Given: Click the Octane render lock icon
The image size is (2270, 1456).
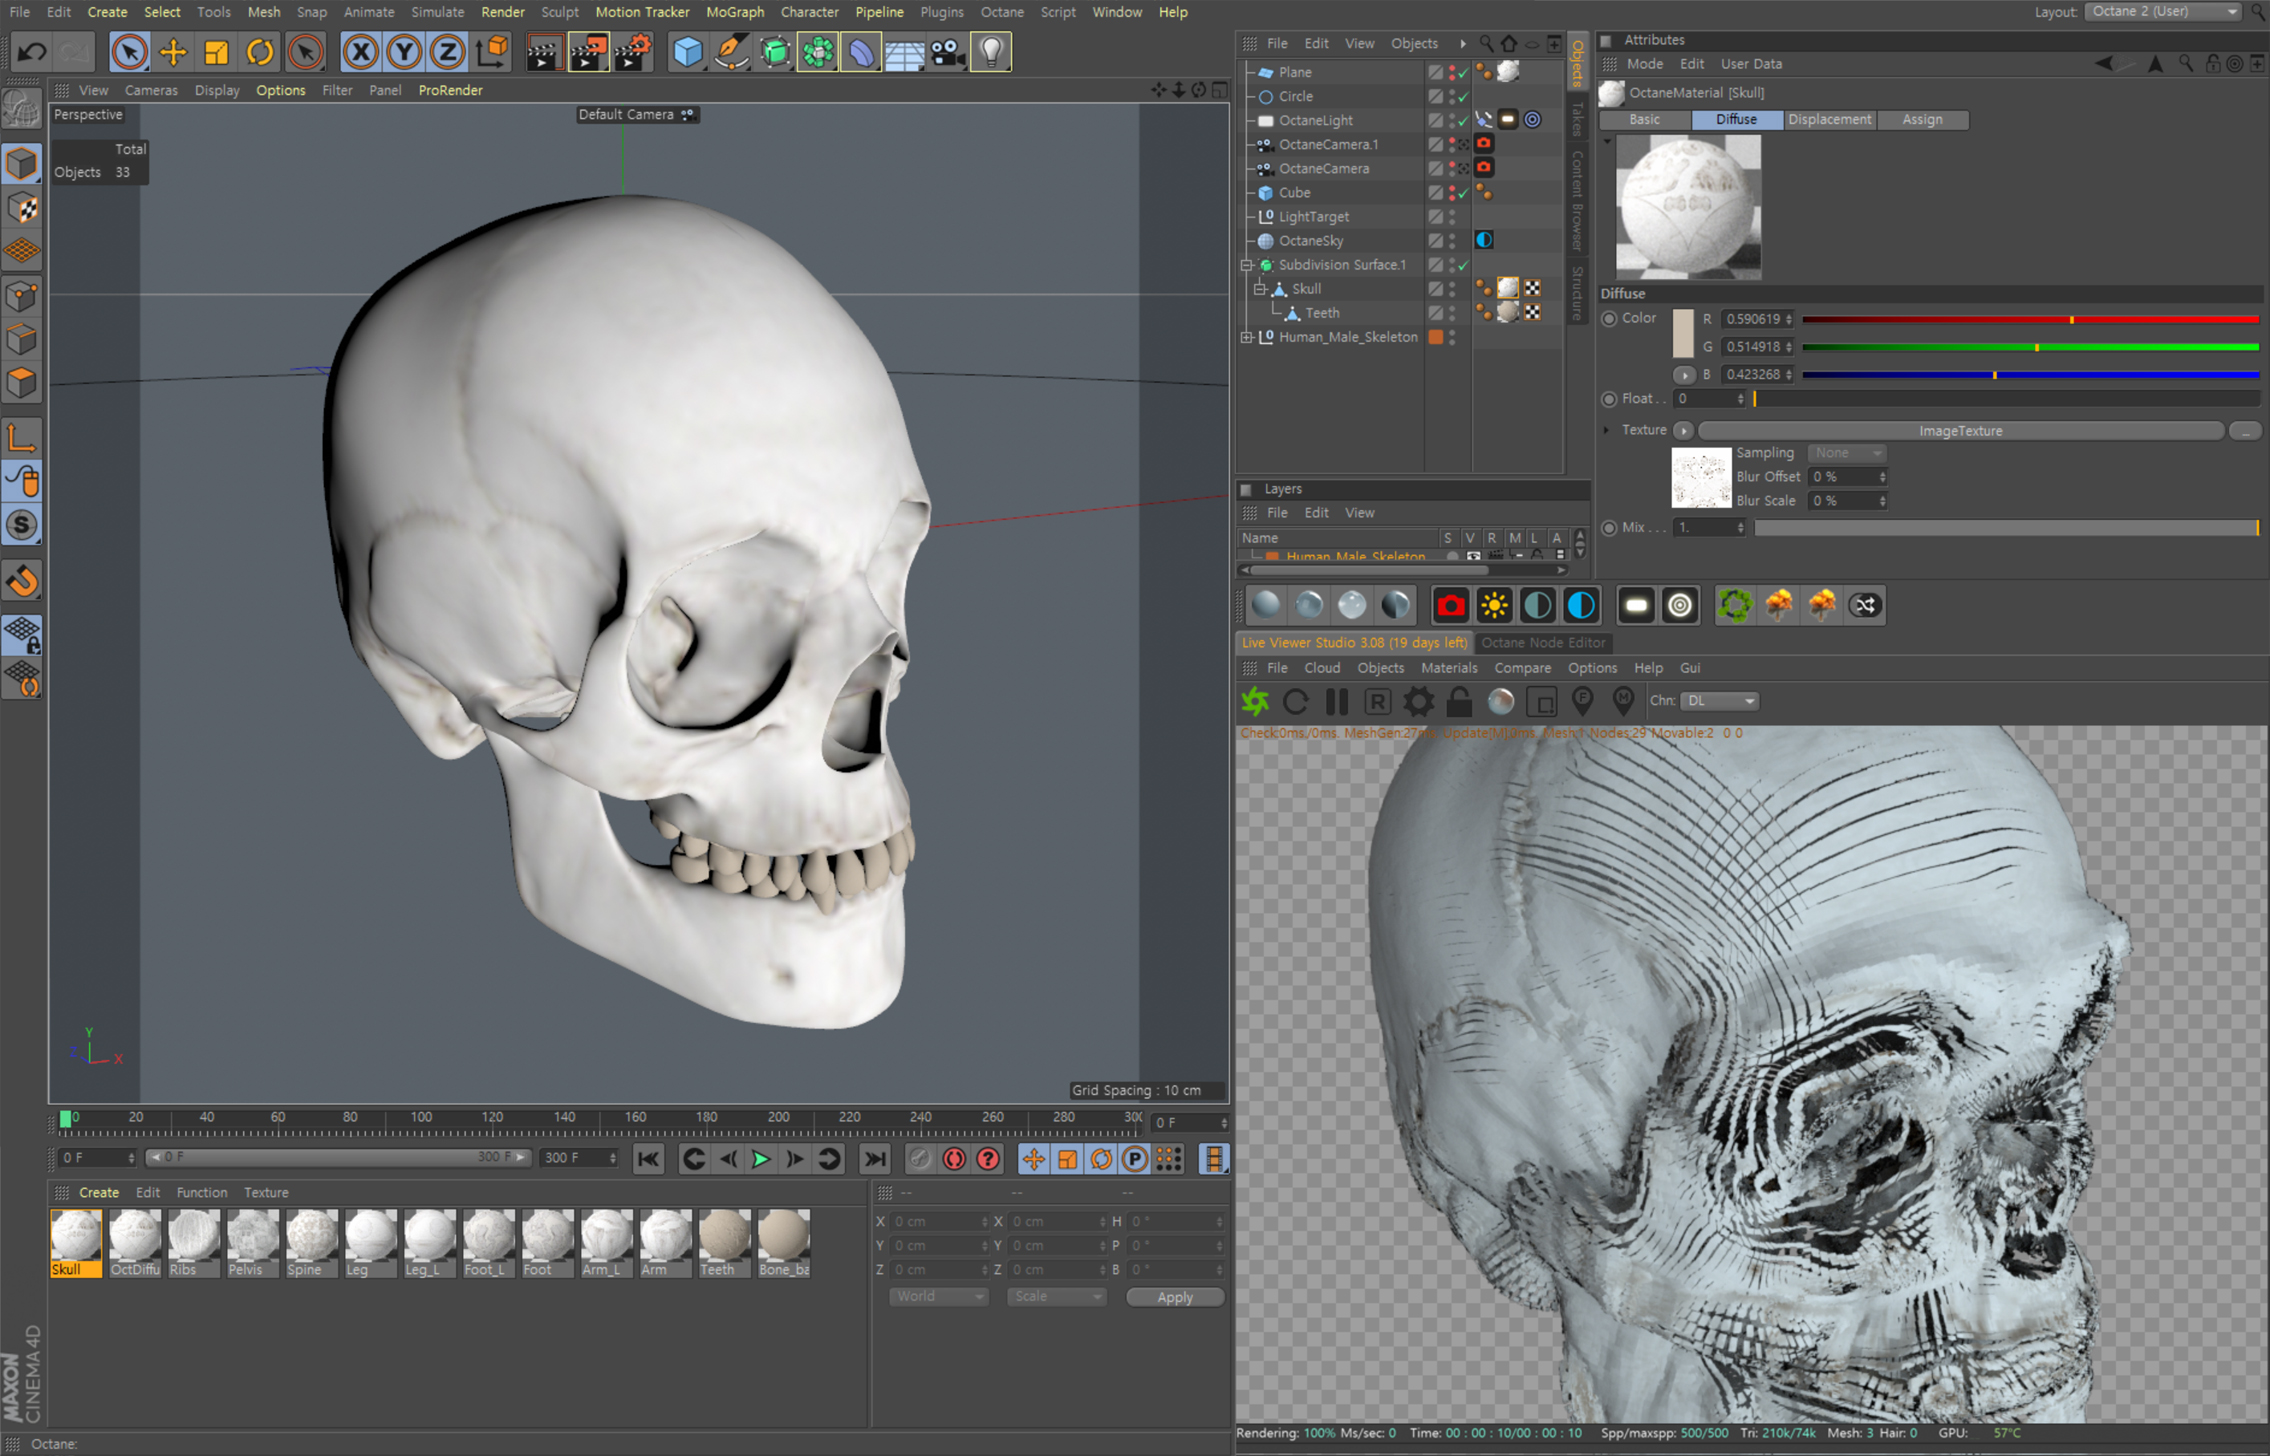Looking at the screenshot, I should click(x=1459, y=701).
